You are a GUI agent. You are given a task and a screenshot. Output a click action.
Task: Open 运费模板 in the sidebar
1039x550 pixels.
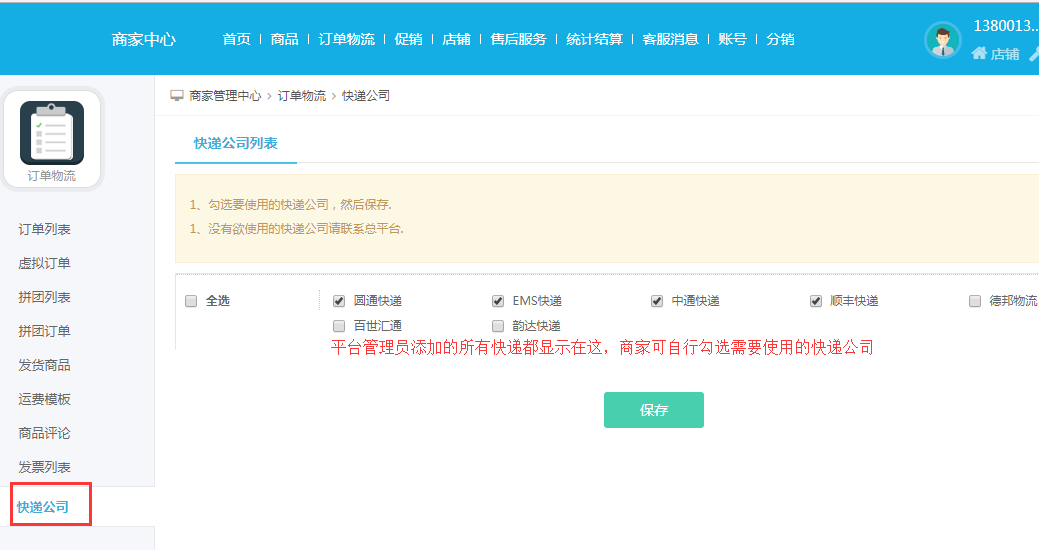[45, 400]
